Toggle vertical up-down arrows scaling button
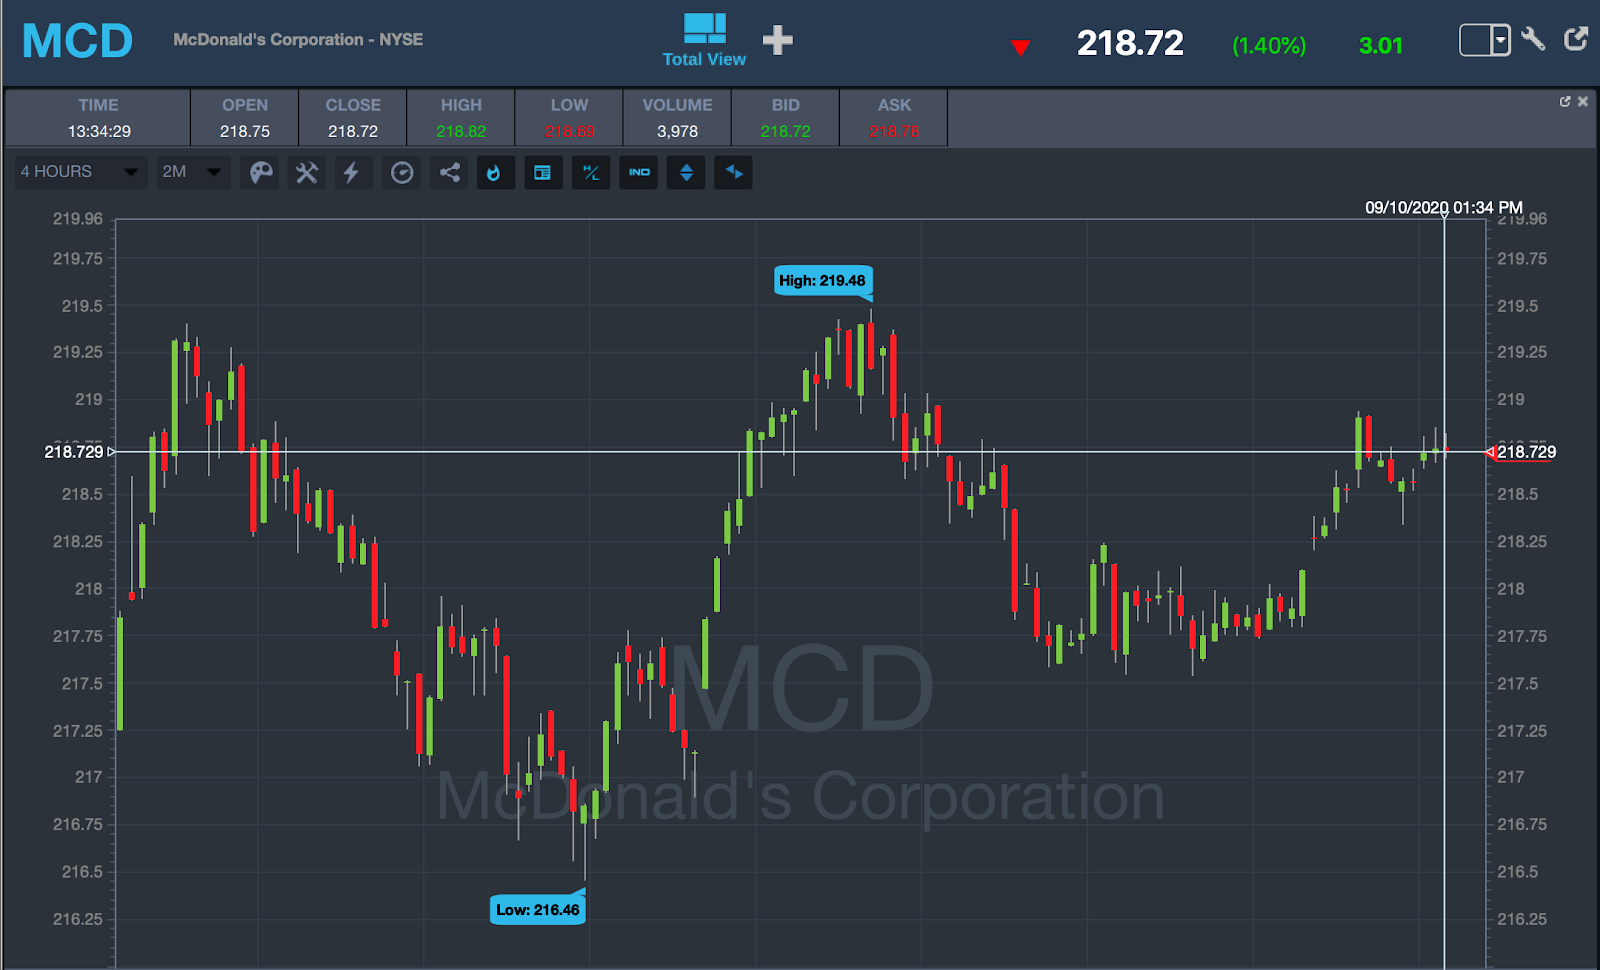This screenshot has height=970, width=1600. tap(686, 173)
